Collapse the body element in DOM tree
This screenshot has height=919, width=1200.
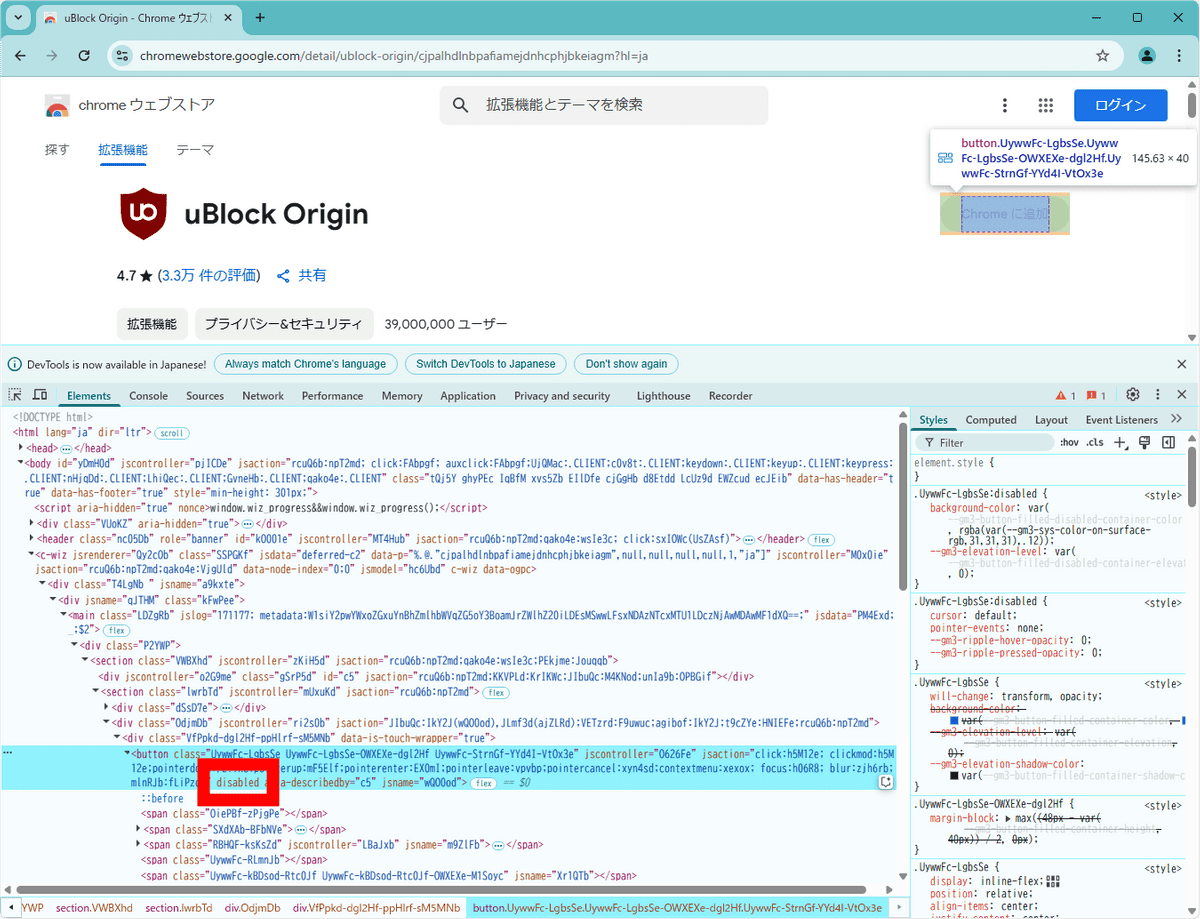(20, 463)
